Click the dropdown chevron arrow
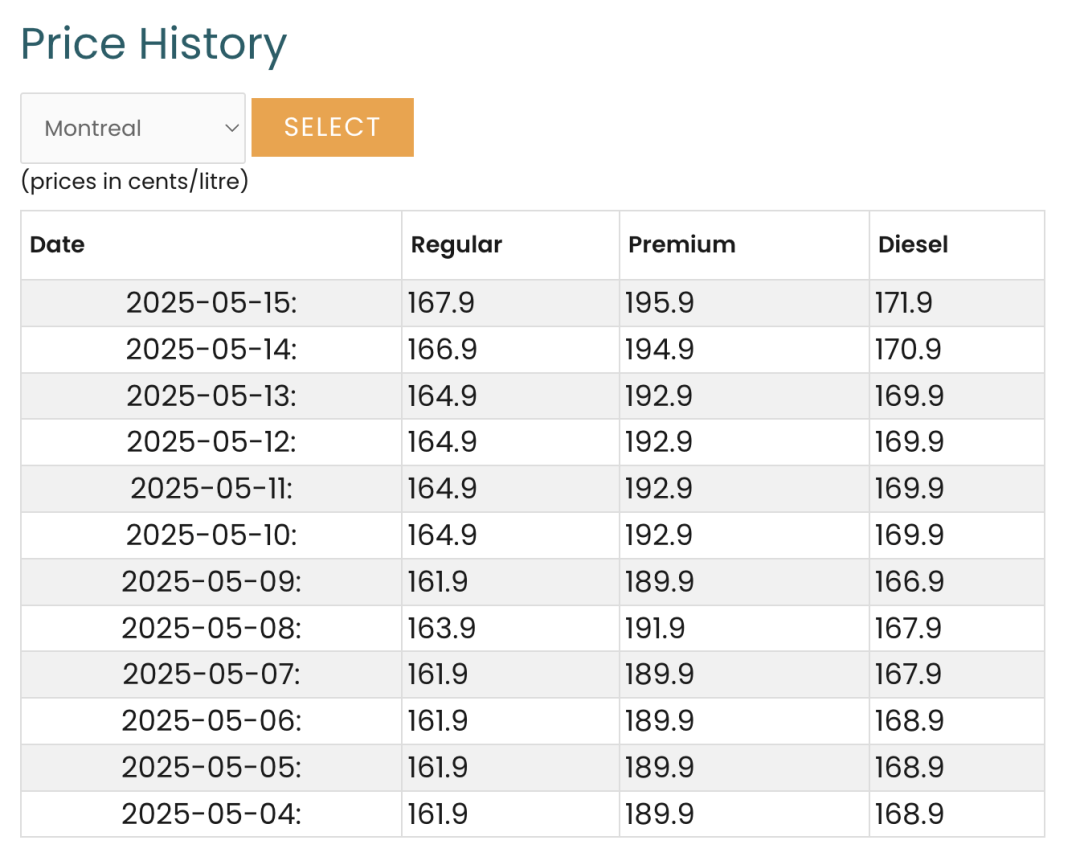The width and height of the screenshot is (1080, 865). point(232,128)
